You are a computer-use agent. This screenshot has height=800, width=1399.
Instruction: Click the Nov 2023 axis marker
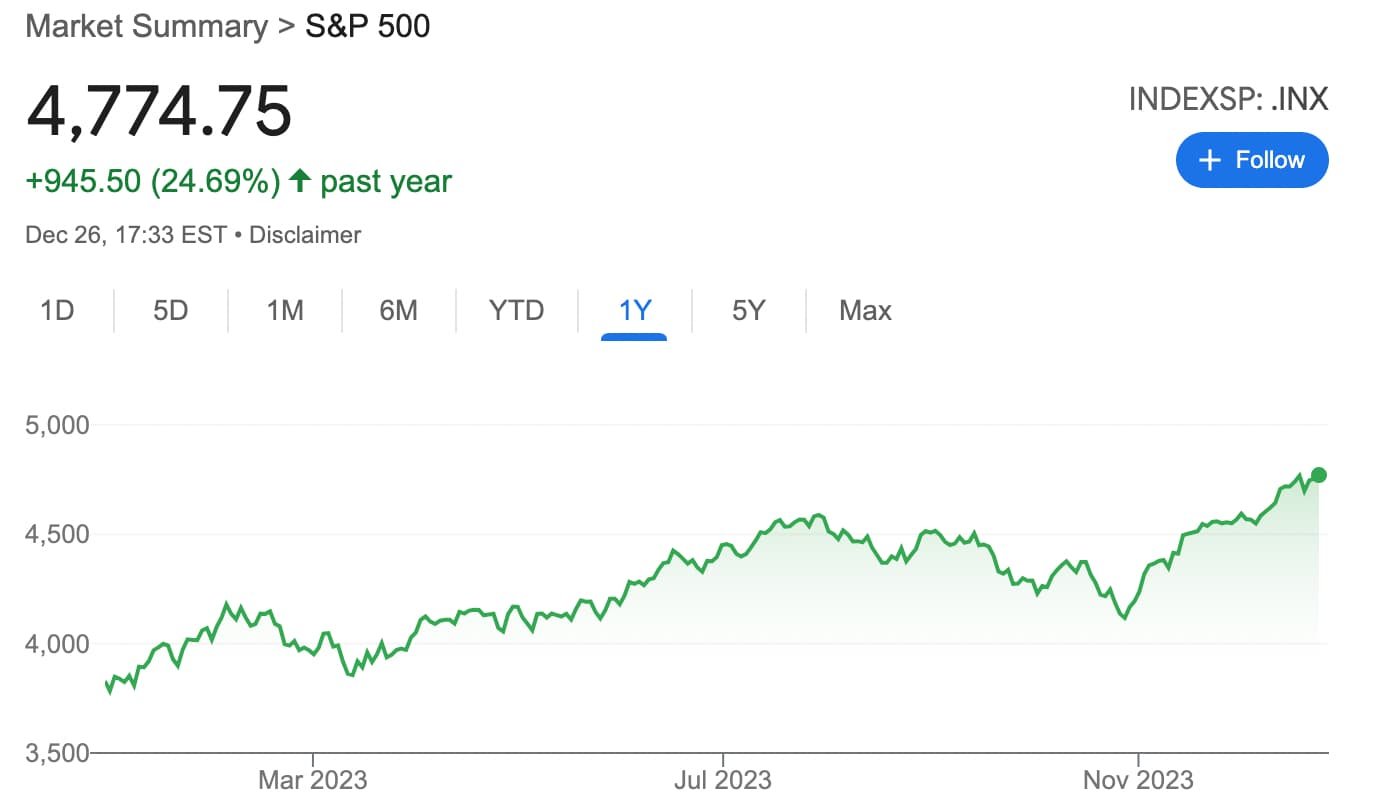point(1138,779)
